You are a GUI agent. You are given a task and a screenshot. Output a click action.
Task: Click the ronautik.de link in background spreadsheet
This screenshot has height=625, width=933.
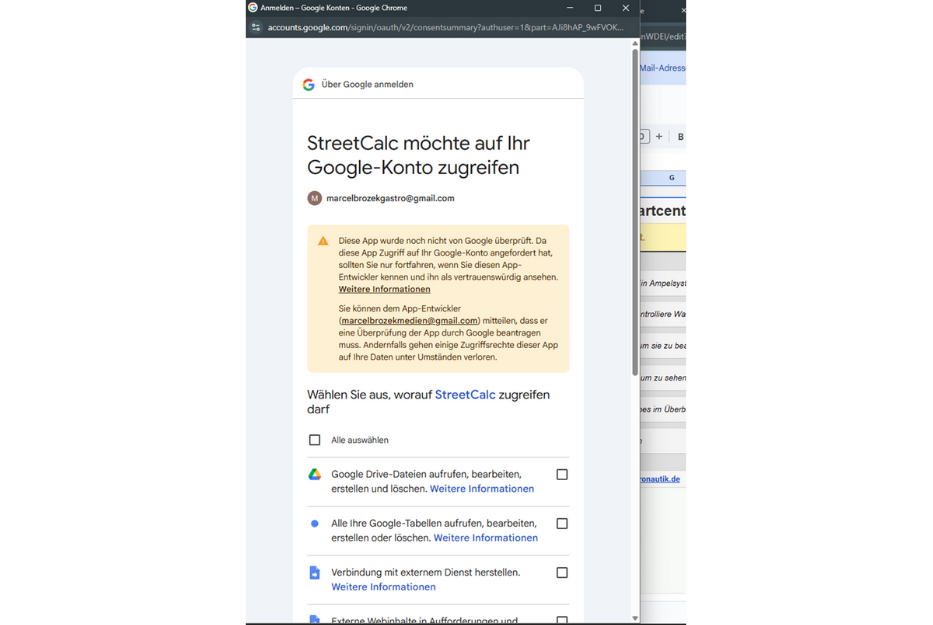[660, 479]
